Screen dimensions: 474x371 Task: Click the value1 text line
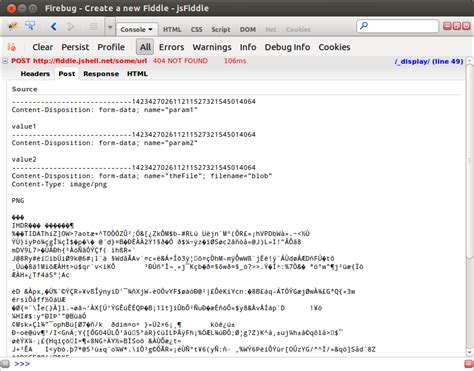click(24, 126)
